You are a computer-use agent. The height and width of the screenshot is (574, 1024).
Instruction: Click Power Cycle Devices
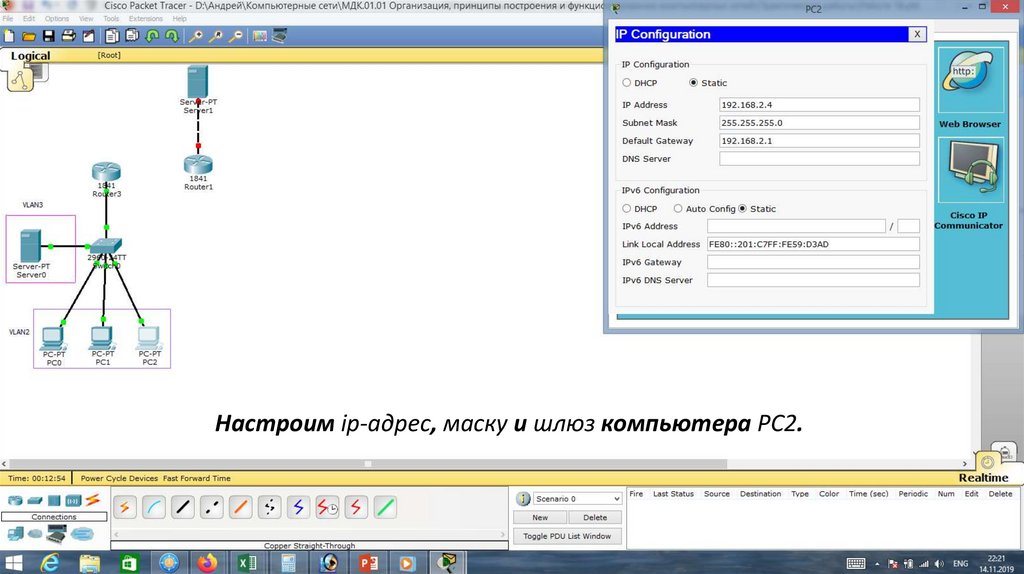tap(120, 479)
